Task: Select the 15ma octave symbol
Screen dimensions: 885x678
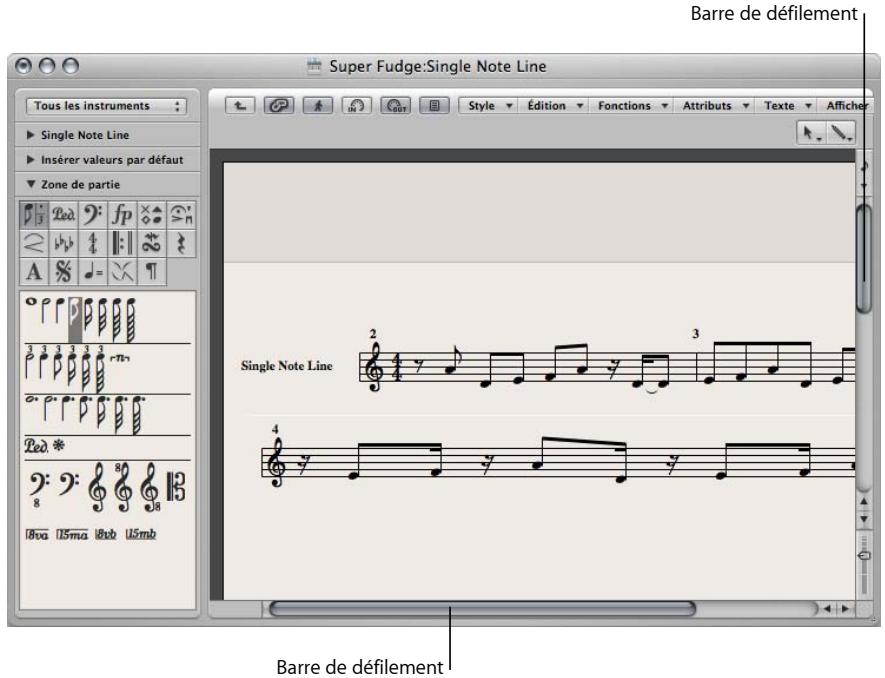Action: pos(72,534)
